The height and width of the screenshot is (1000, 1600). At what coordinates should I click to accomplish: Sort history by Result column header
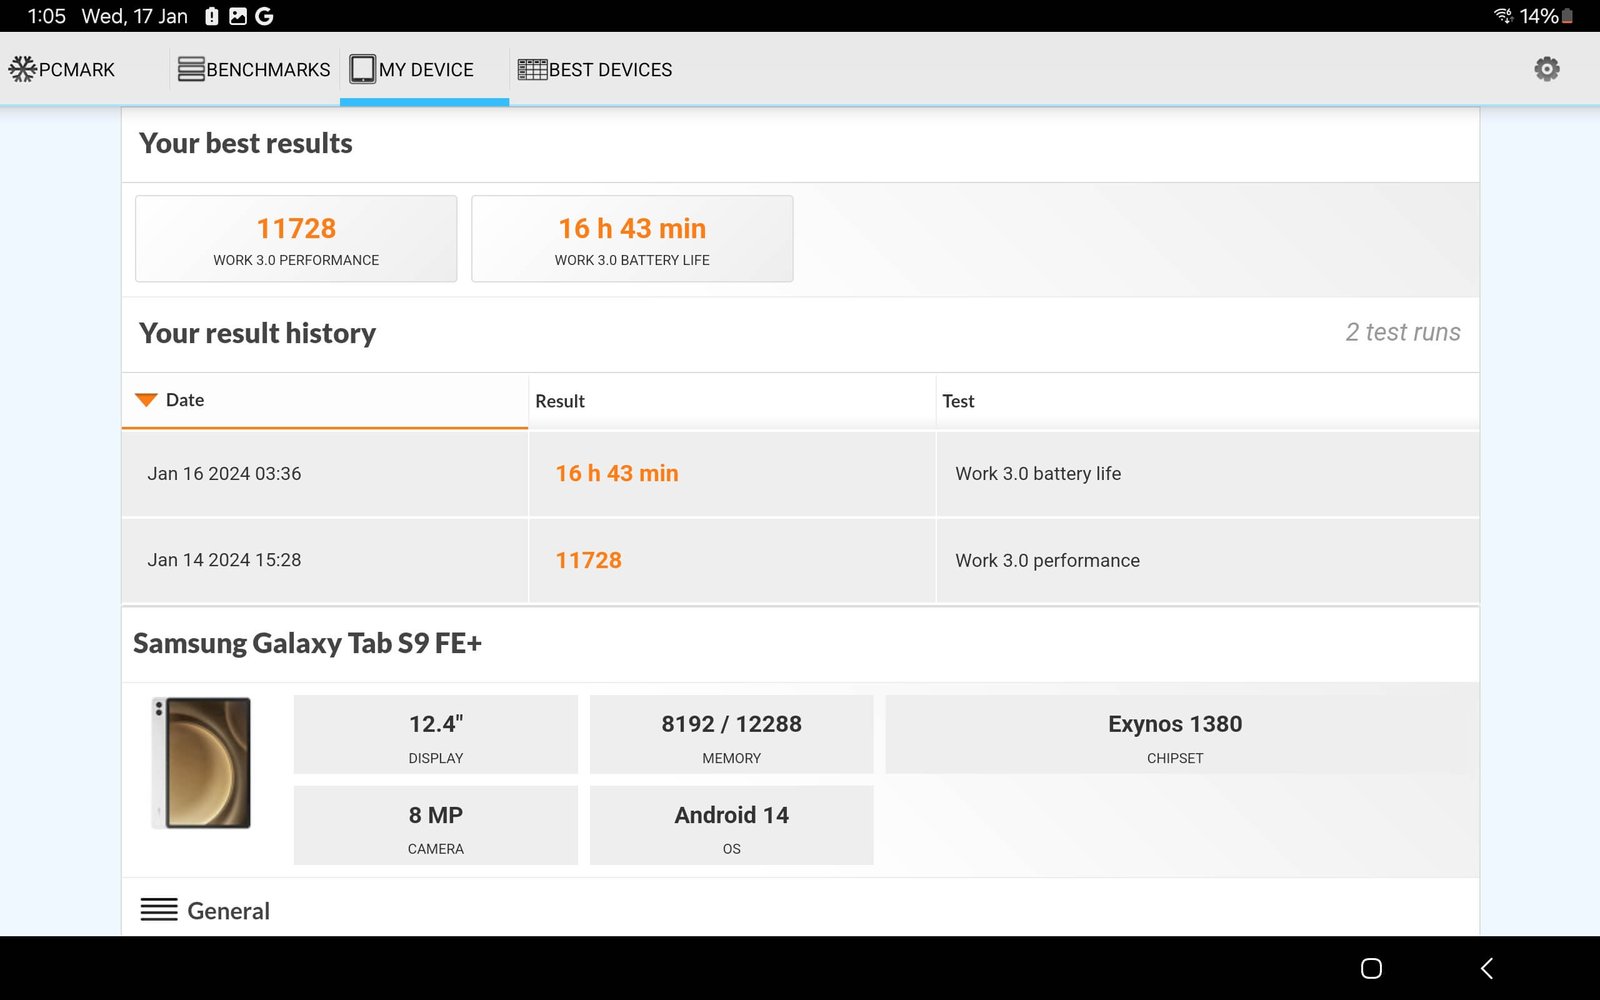click(560, 401)
